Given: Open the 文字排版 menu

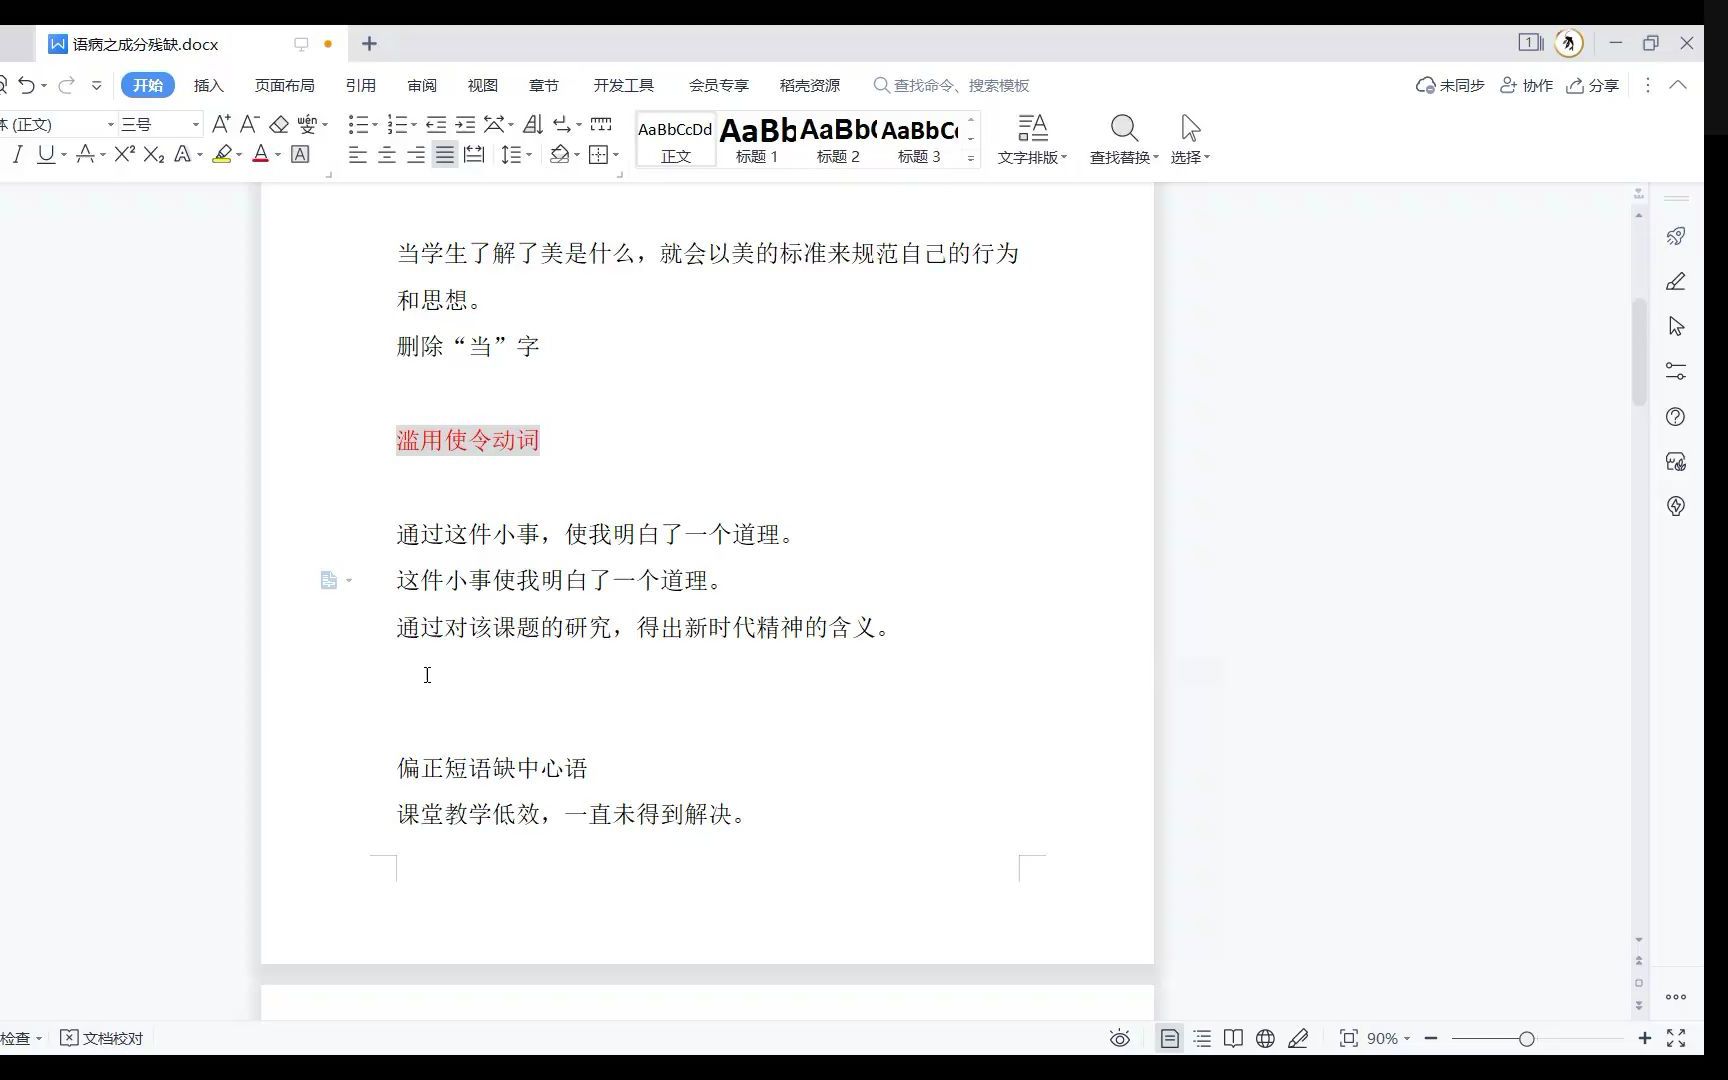Looking at the screenshot, I should click(1032, 139).
